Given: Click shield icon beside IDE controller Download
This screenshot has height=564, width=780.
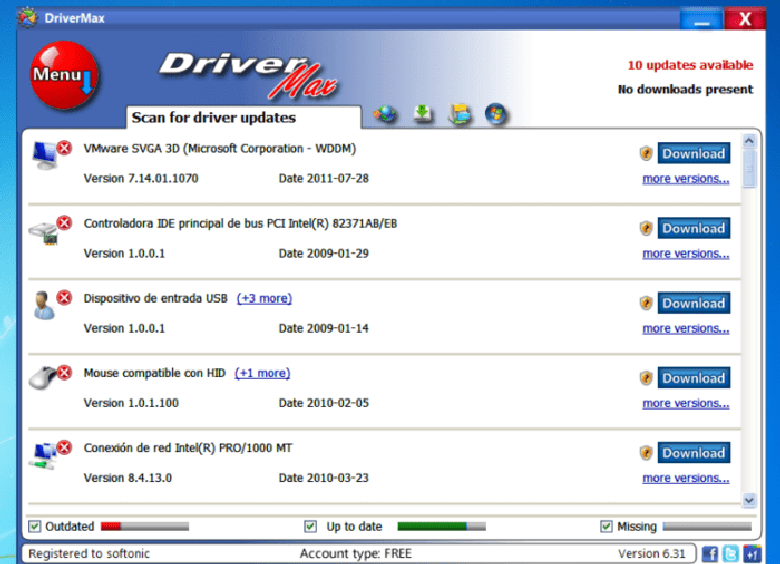Looking at the screenshot, I should coord(646,228).
